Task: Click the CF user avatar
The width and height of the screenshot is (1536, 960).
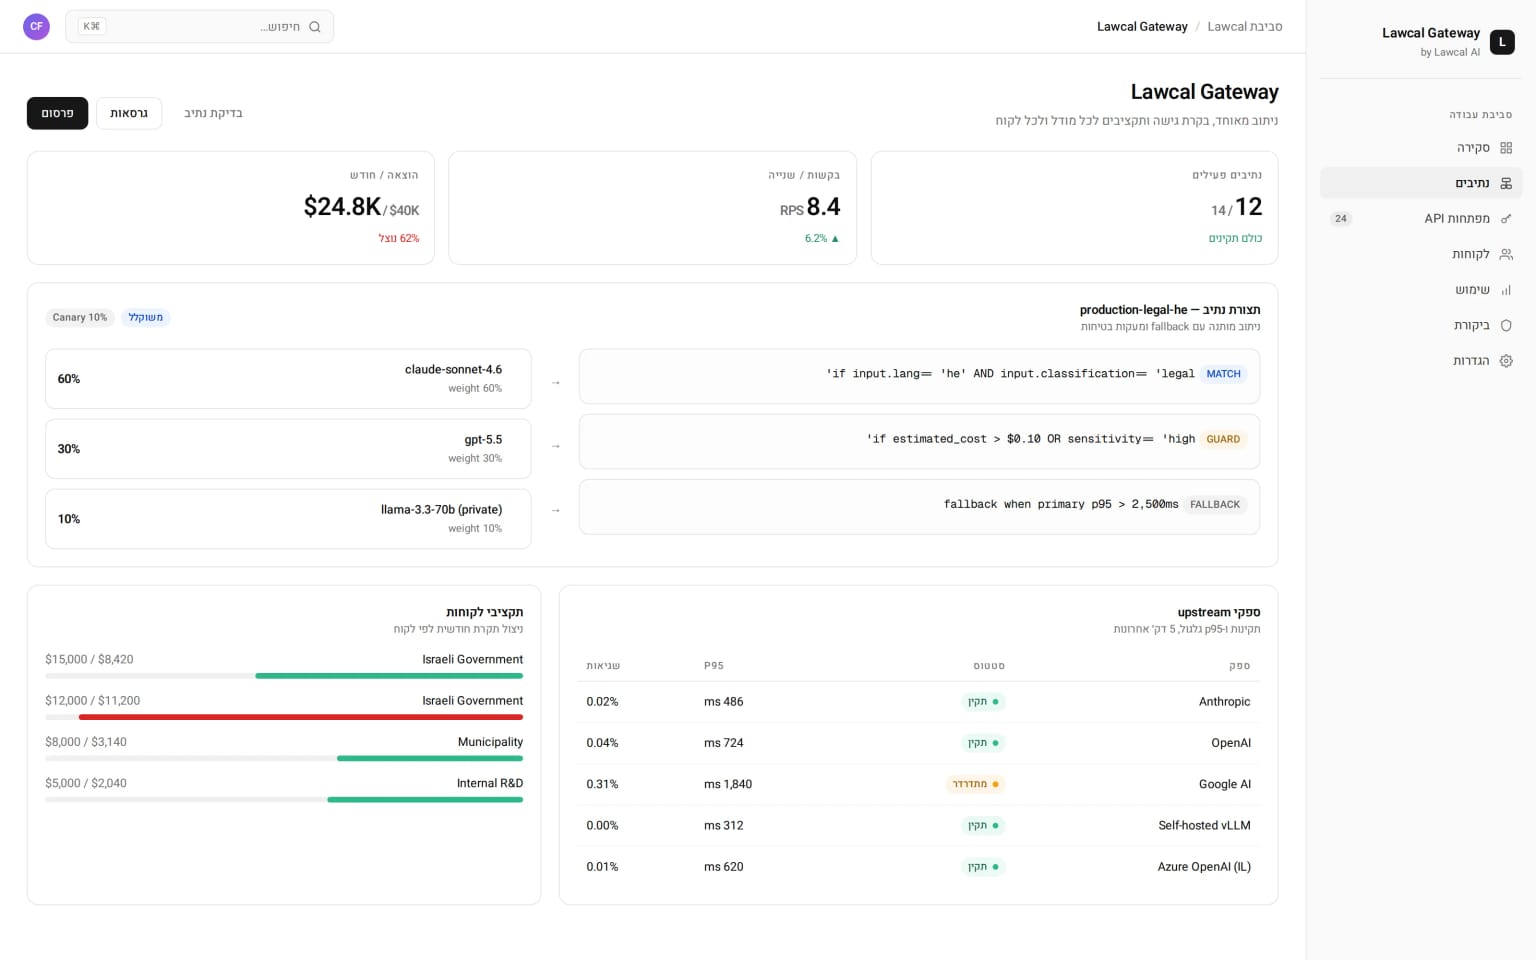Action: (x=36, y=27)
